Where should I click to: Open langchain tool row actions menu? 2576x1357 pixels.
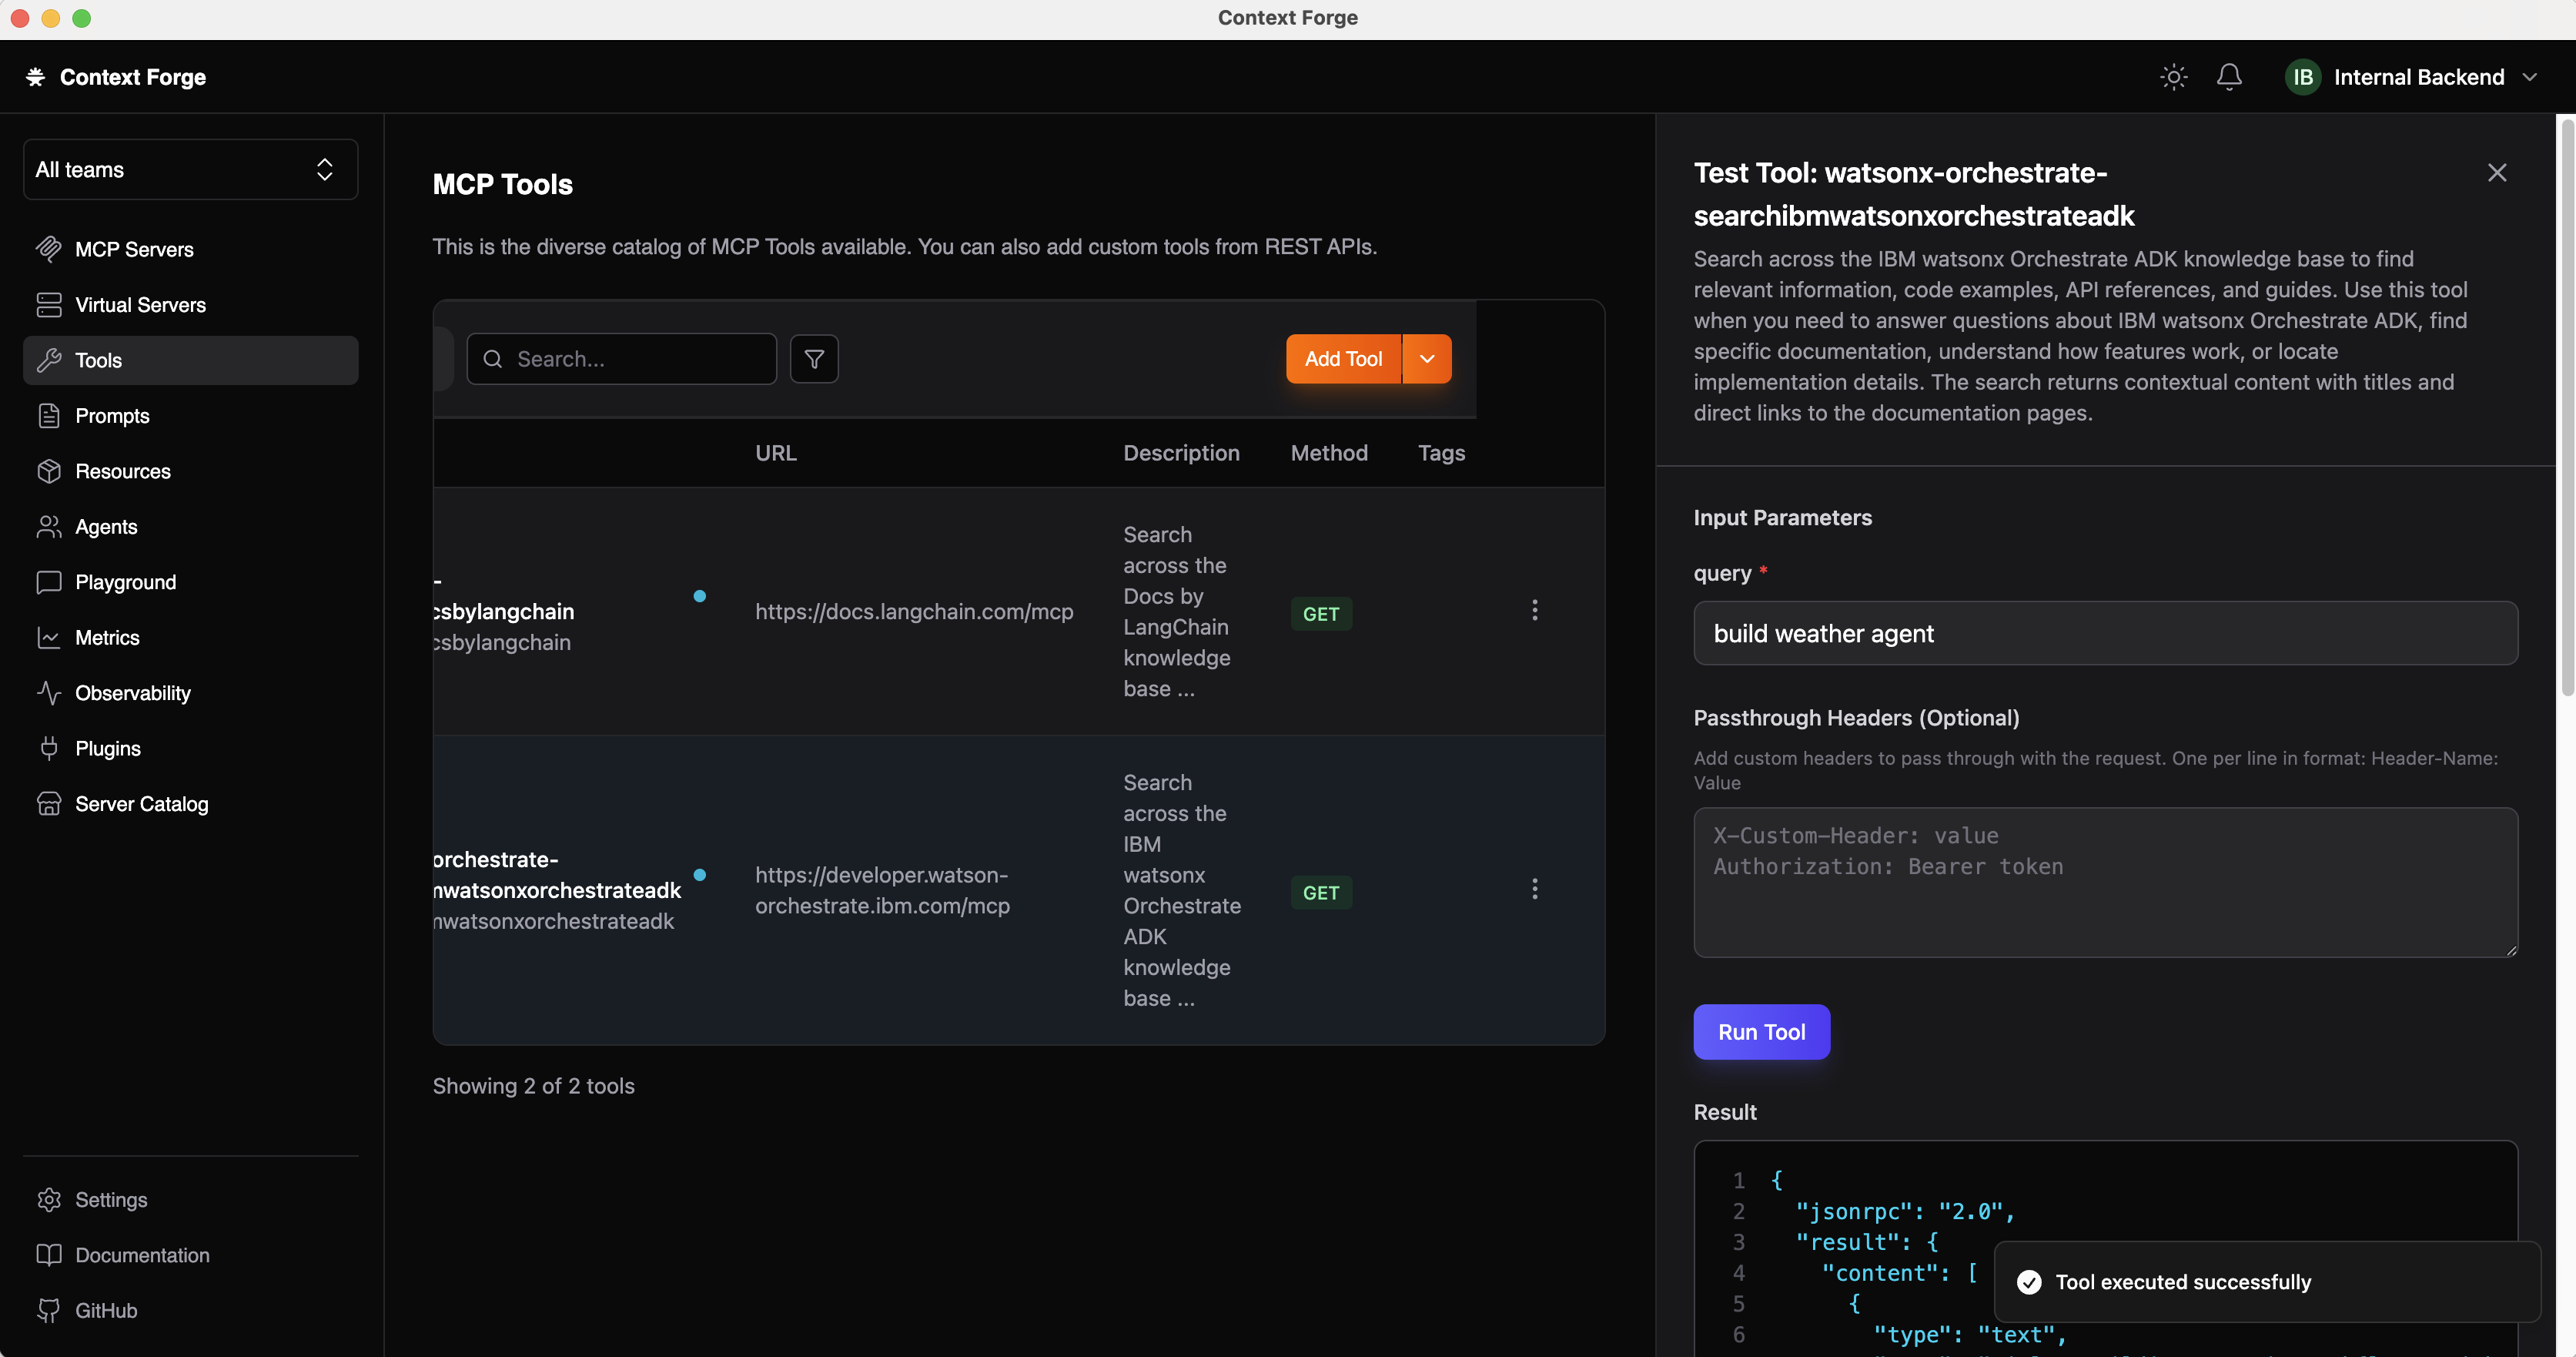click(x=1534, y=610)
